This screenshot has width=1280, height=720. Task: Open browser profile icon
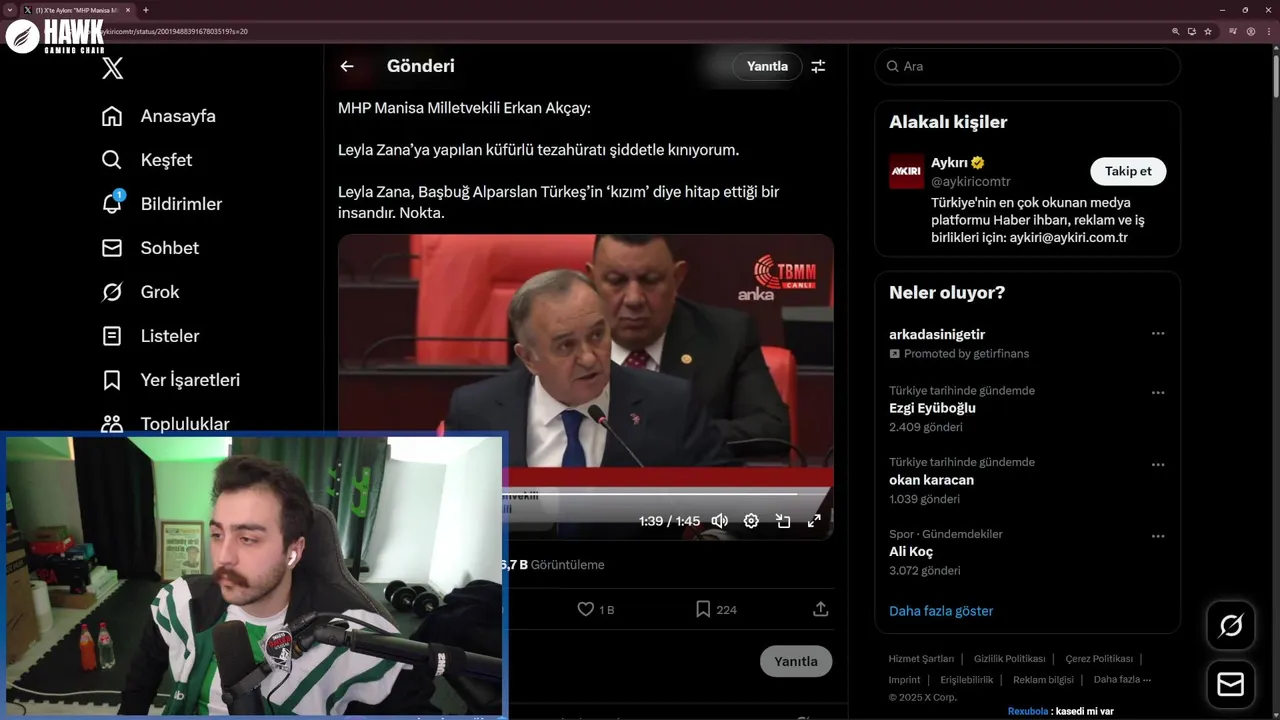(x=1251, y=32)
